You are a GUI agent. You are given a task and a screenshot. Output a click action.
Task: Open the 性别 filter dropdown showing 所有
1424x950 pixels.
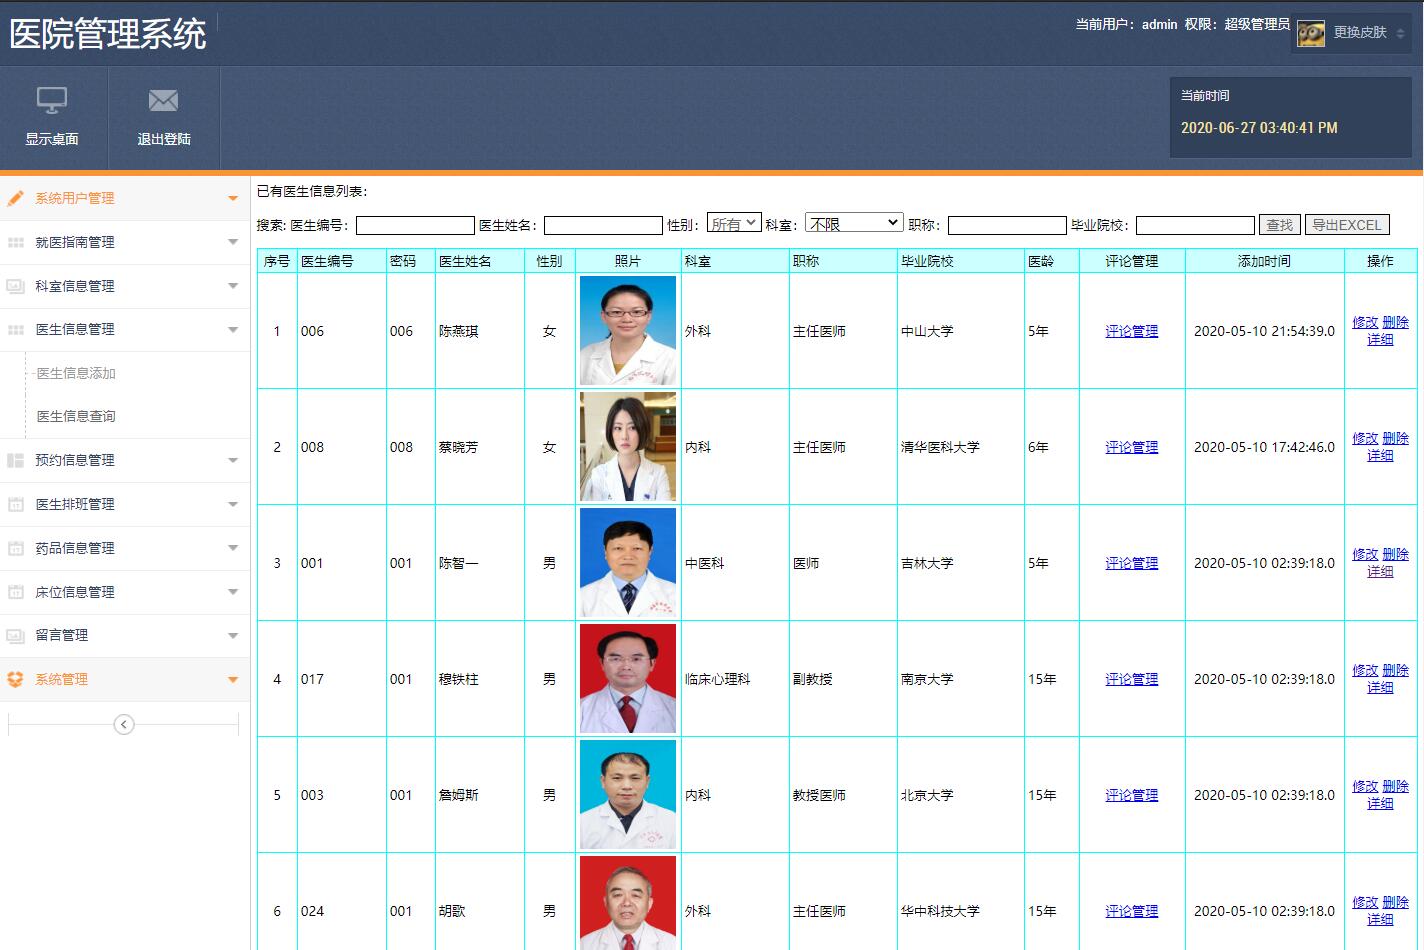(735, 222)
